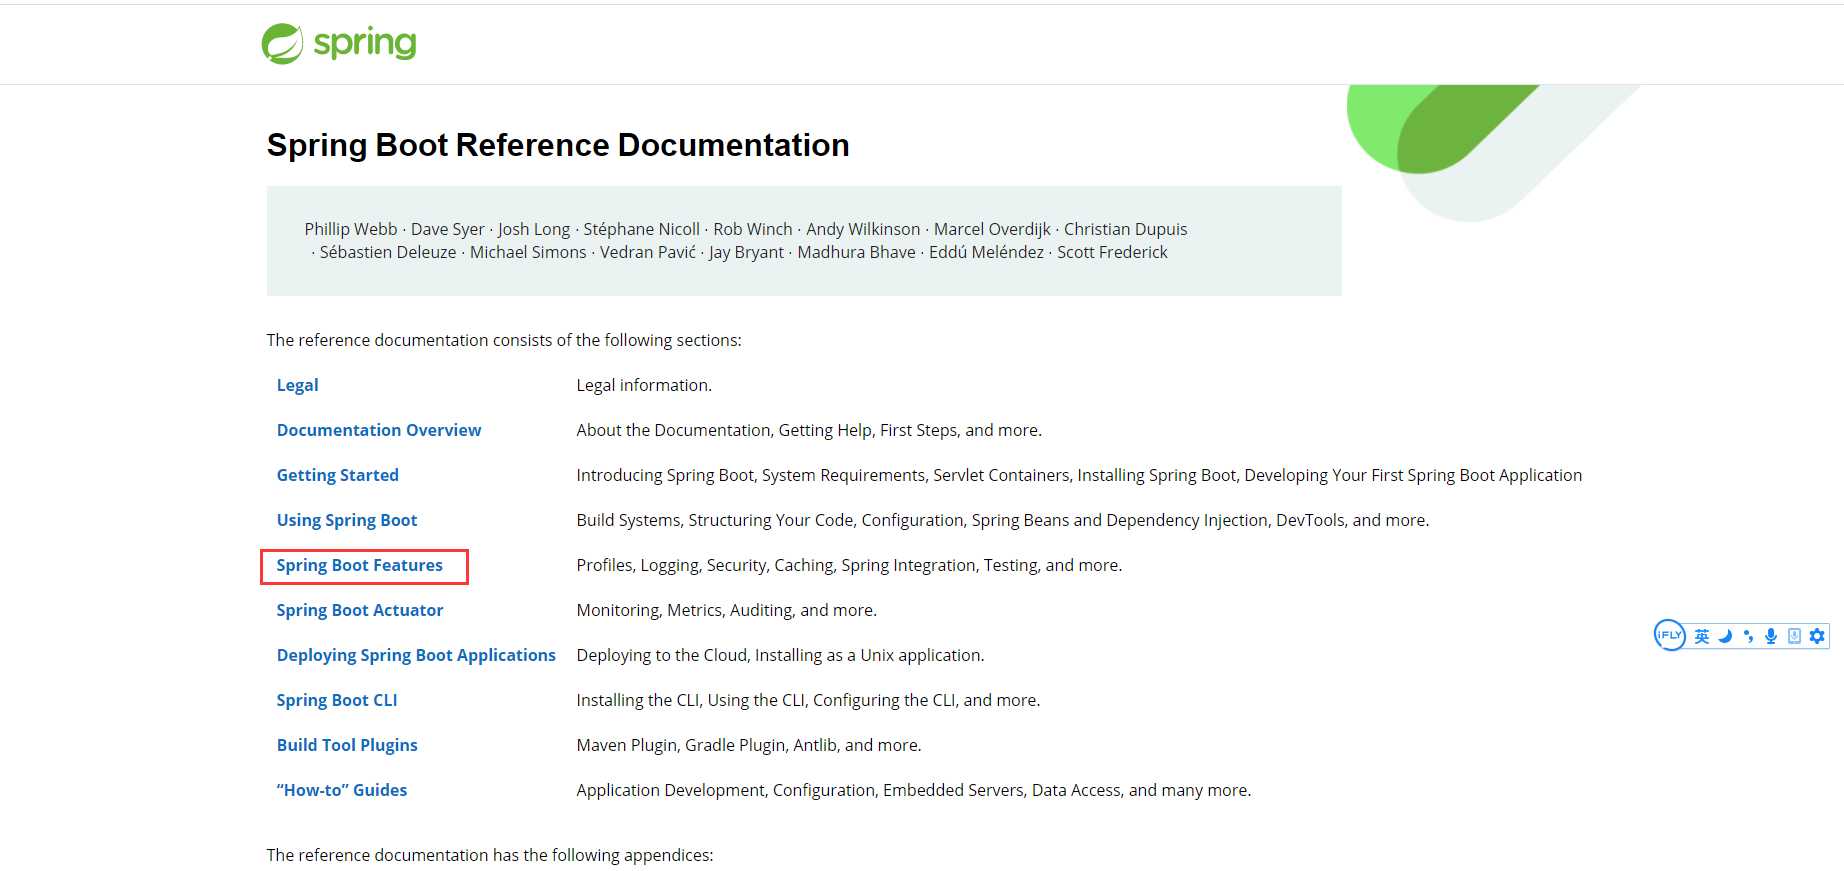1844x871 pixels.
Task: Click the crescent moon icon in iFLY bar
Action: pyautogui.click(x=1725, y=636)
